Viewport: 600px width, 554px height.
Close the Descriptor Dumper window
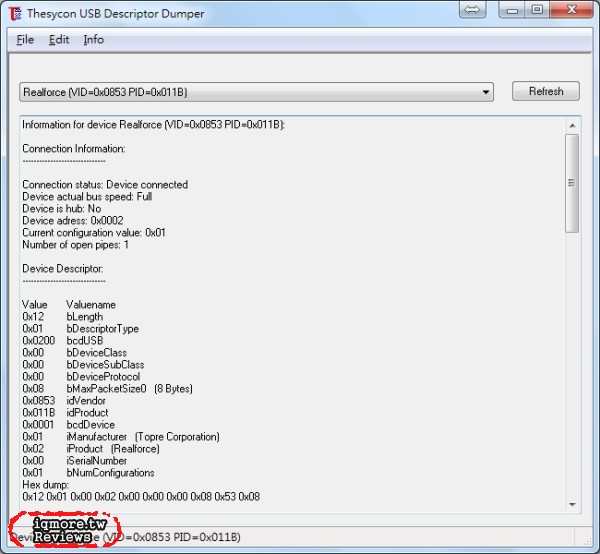pos(571,10)
